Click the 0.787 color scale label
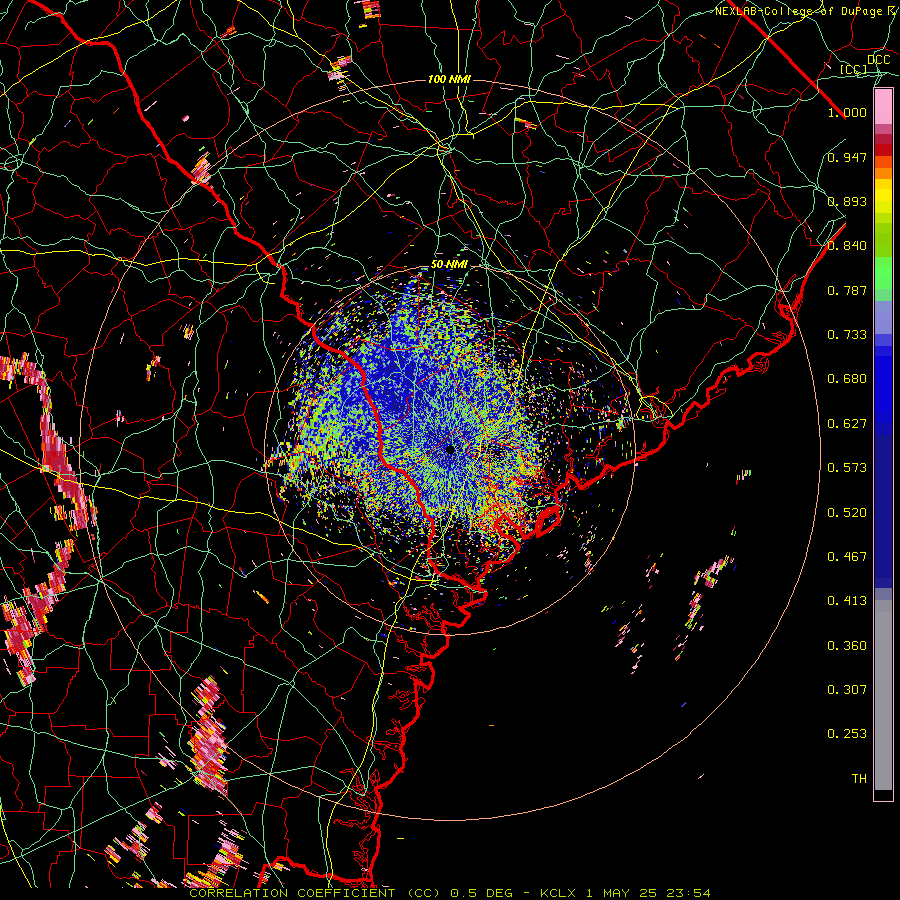The width and height of the screenshot is (900, 900). [847, 290]
